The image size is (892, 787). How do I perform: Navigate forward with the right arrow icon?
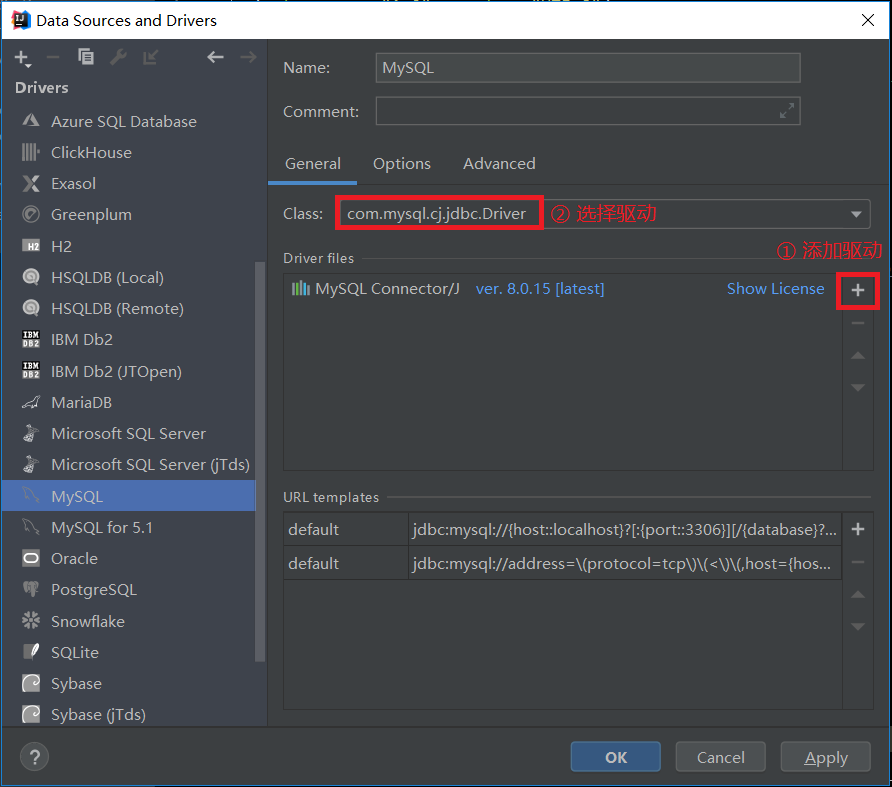pos(248,57)
